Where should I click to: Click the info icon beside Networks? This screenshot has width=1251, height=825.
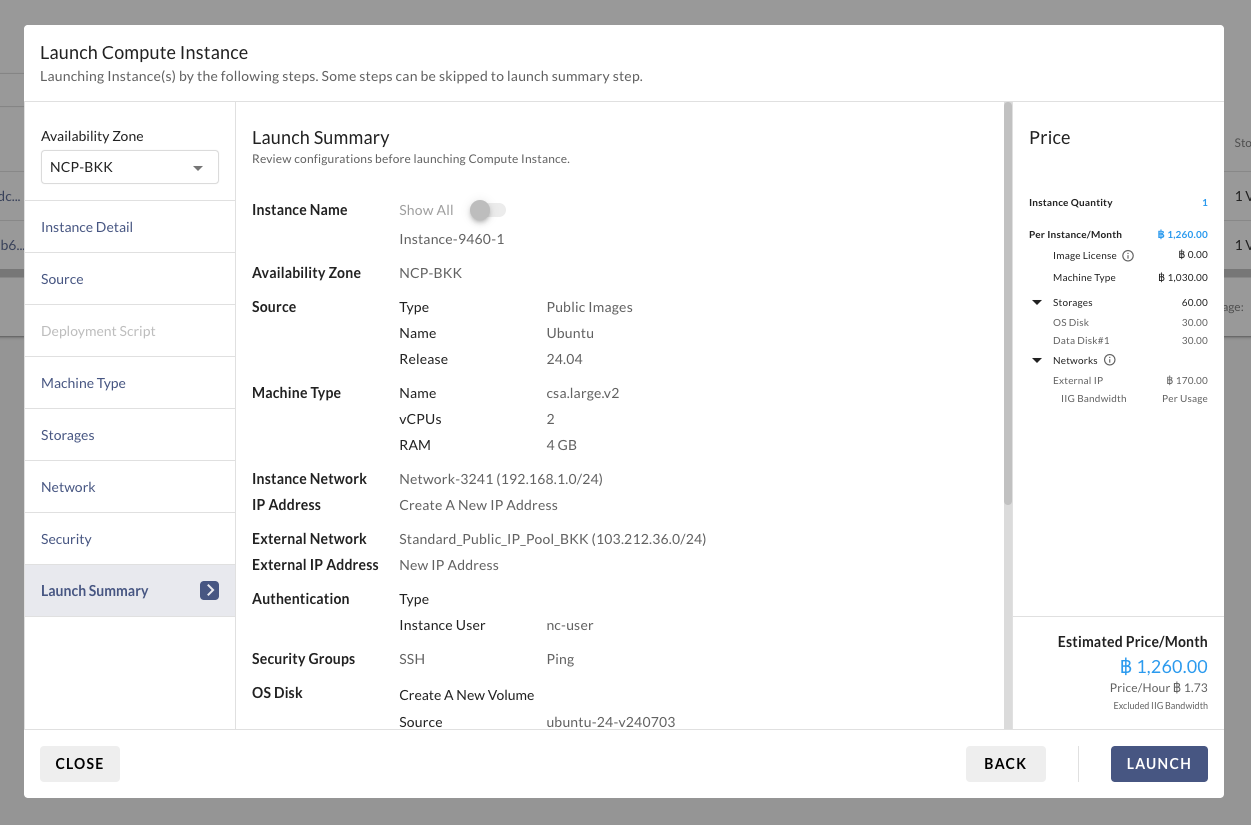tap(1110, 360)
